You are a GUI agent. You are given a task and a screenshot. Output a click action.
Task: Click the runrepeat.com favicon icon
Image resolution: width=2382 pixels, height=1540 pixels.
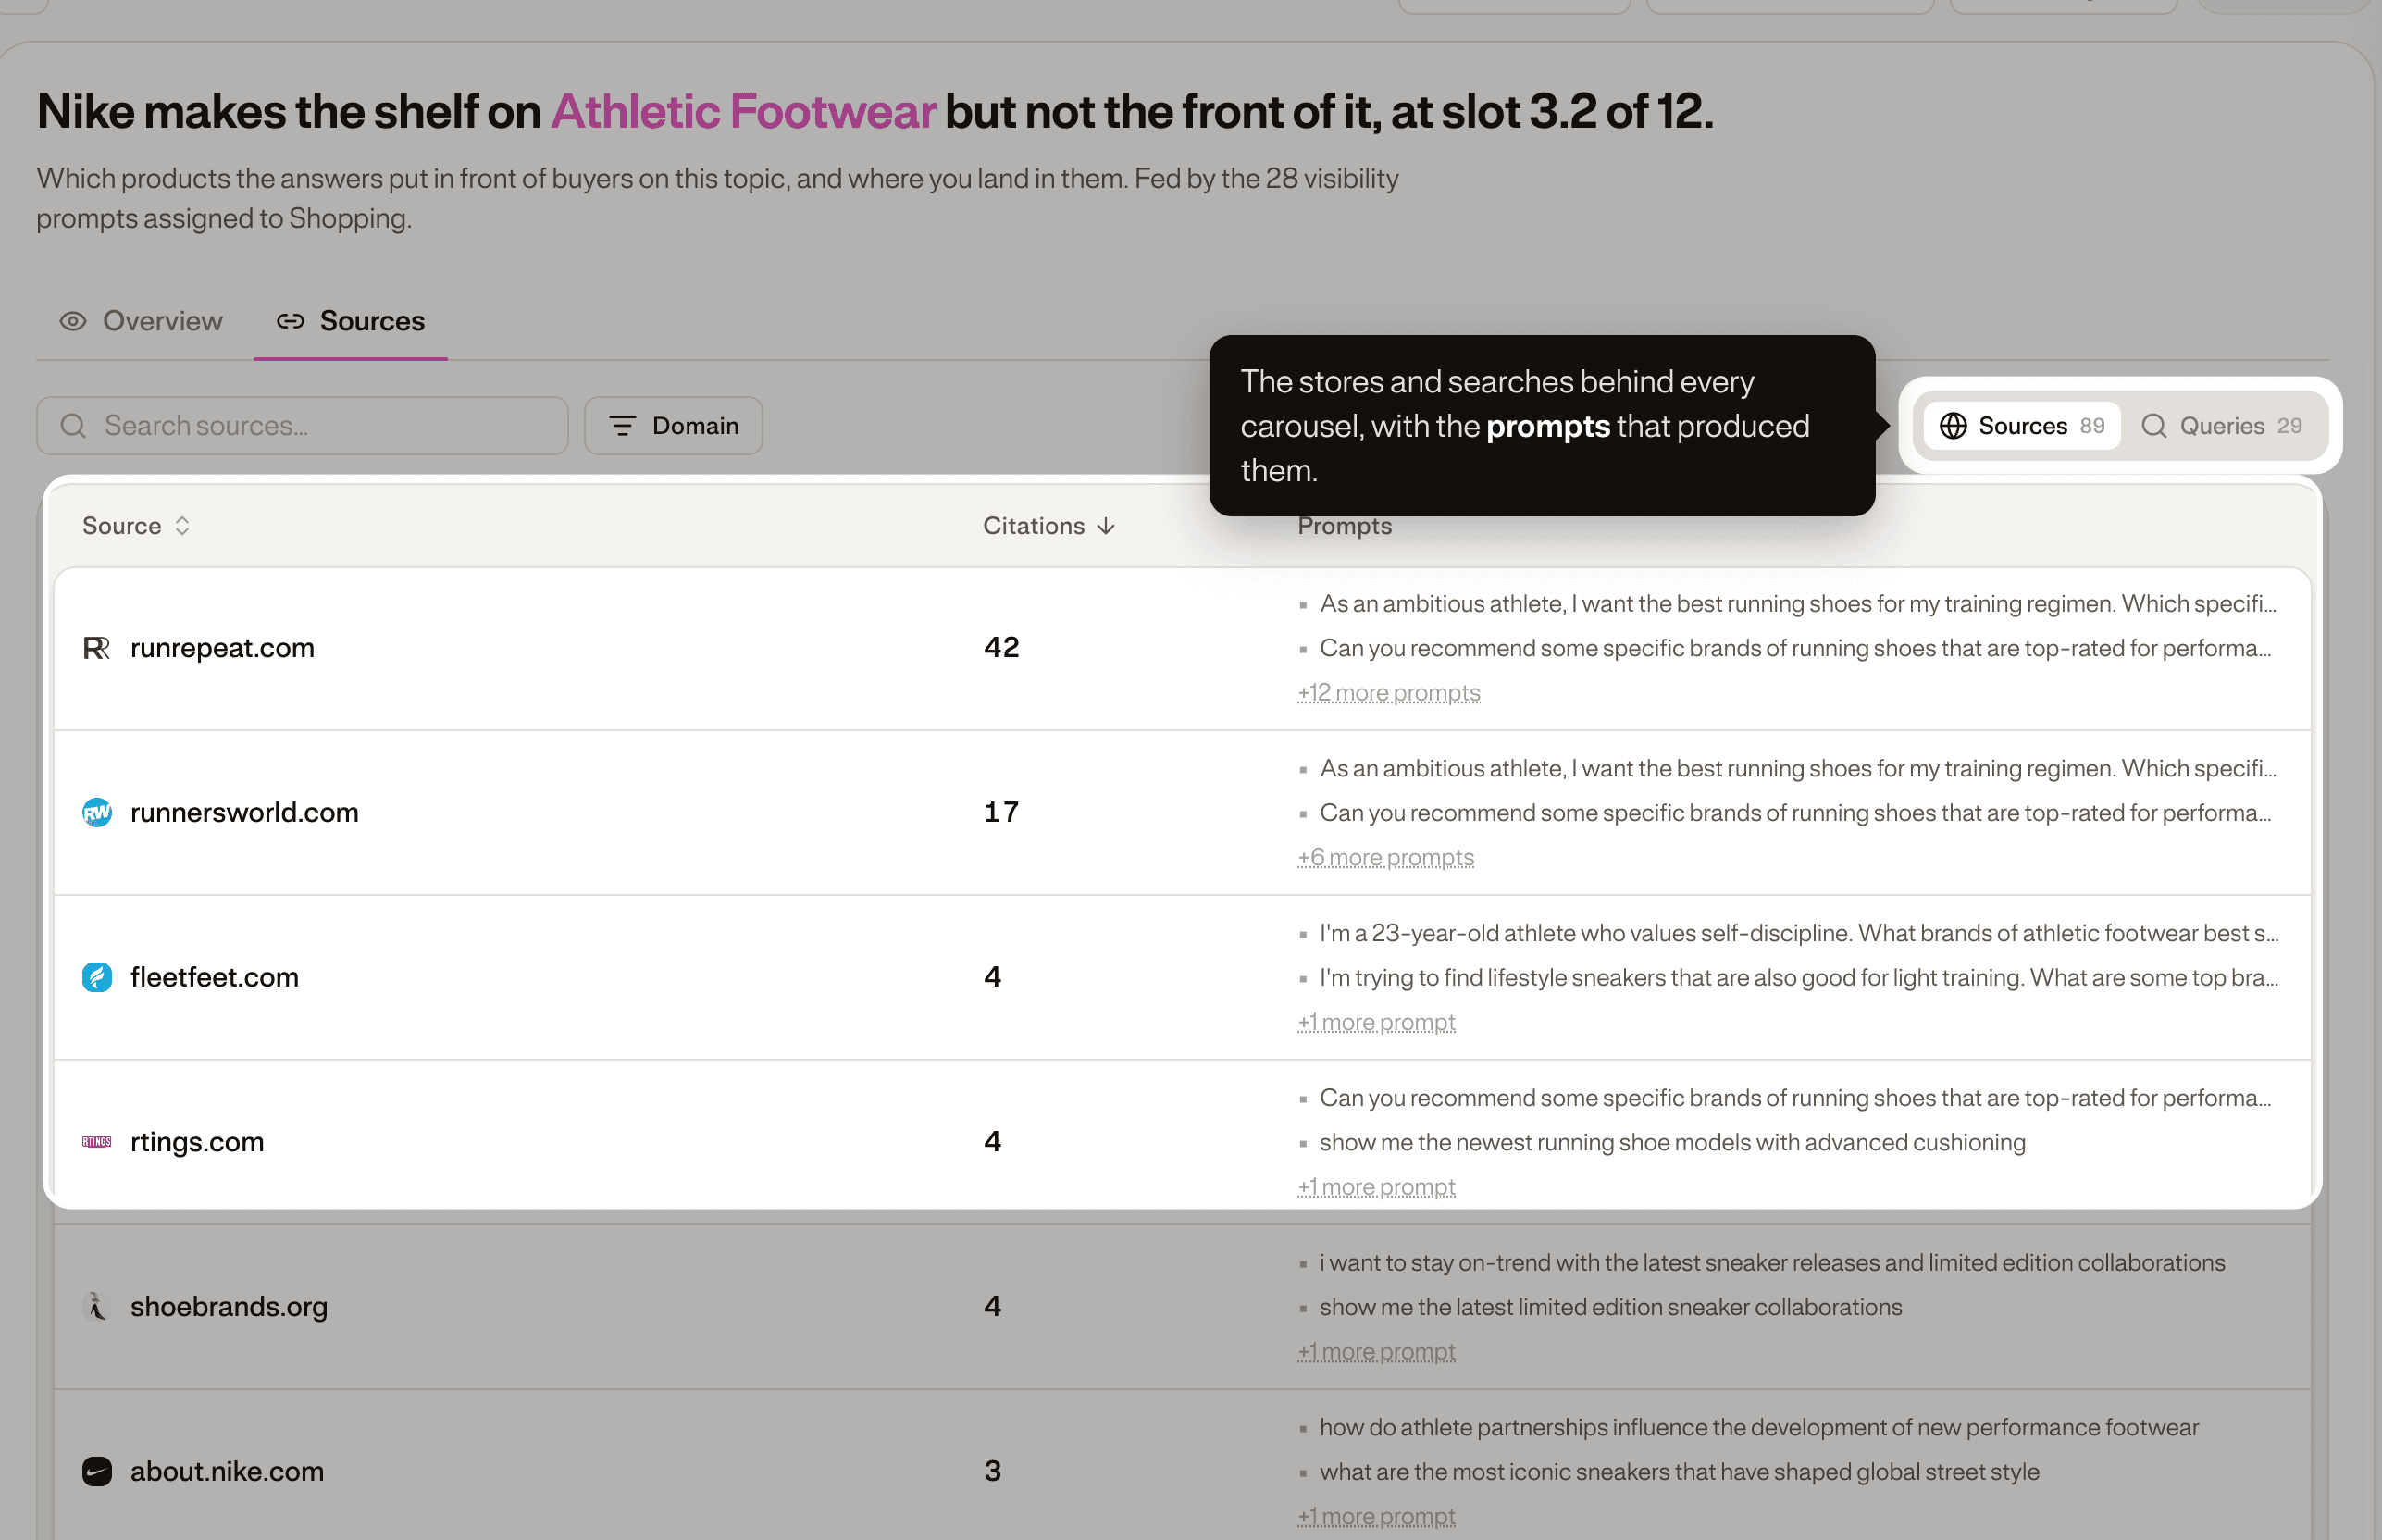point(96,648)
